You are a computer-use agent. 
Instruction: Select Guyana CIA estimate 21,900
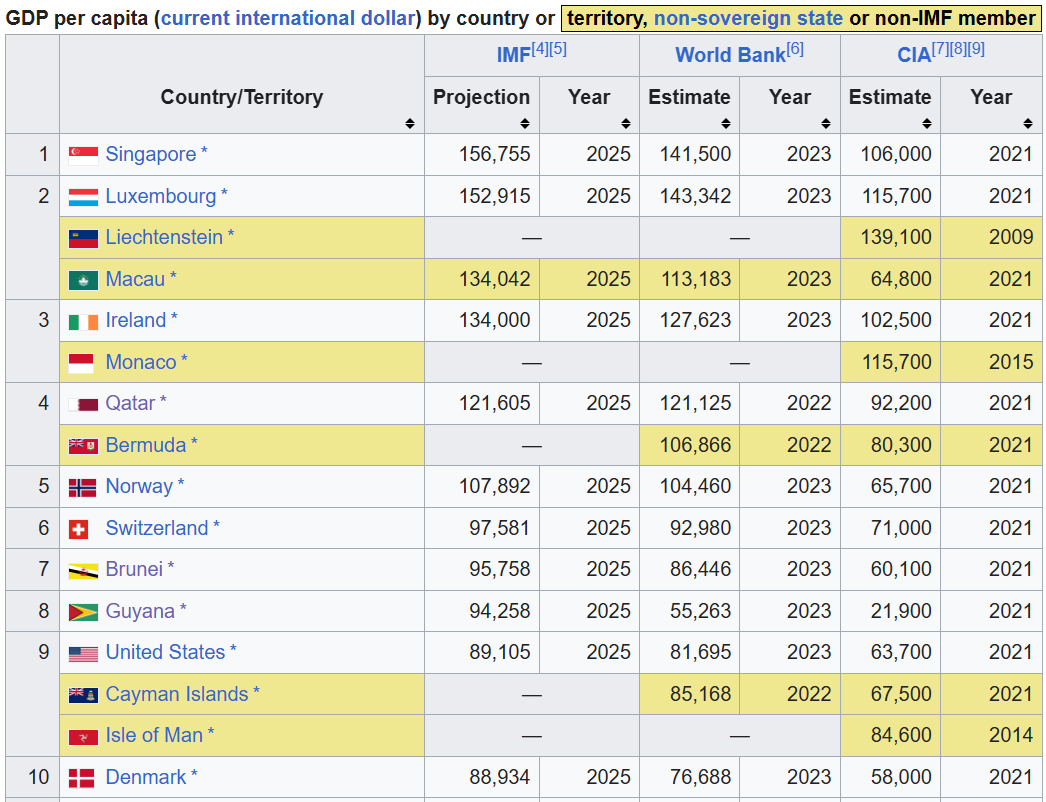tap(901, 611)
